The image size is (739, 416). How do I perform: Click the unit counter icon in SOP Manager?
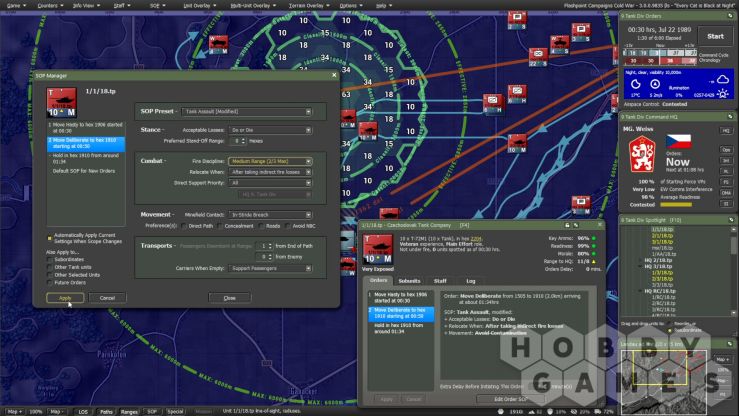coord(61,102)
